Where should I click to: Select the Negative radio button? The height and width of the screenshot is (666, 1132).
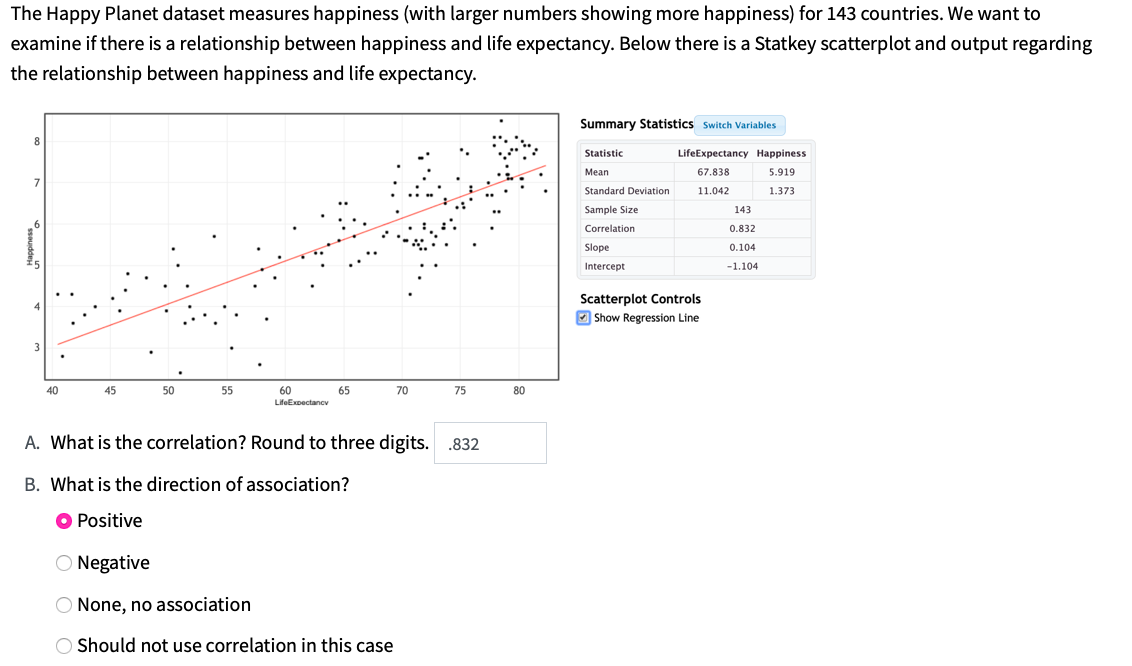(x=63, y=562)
